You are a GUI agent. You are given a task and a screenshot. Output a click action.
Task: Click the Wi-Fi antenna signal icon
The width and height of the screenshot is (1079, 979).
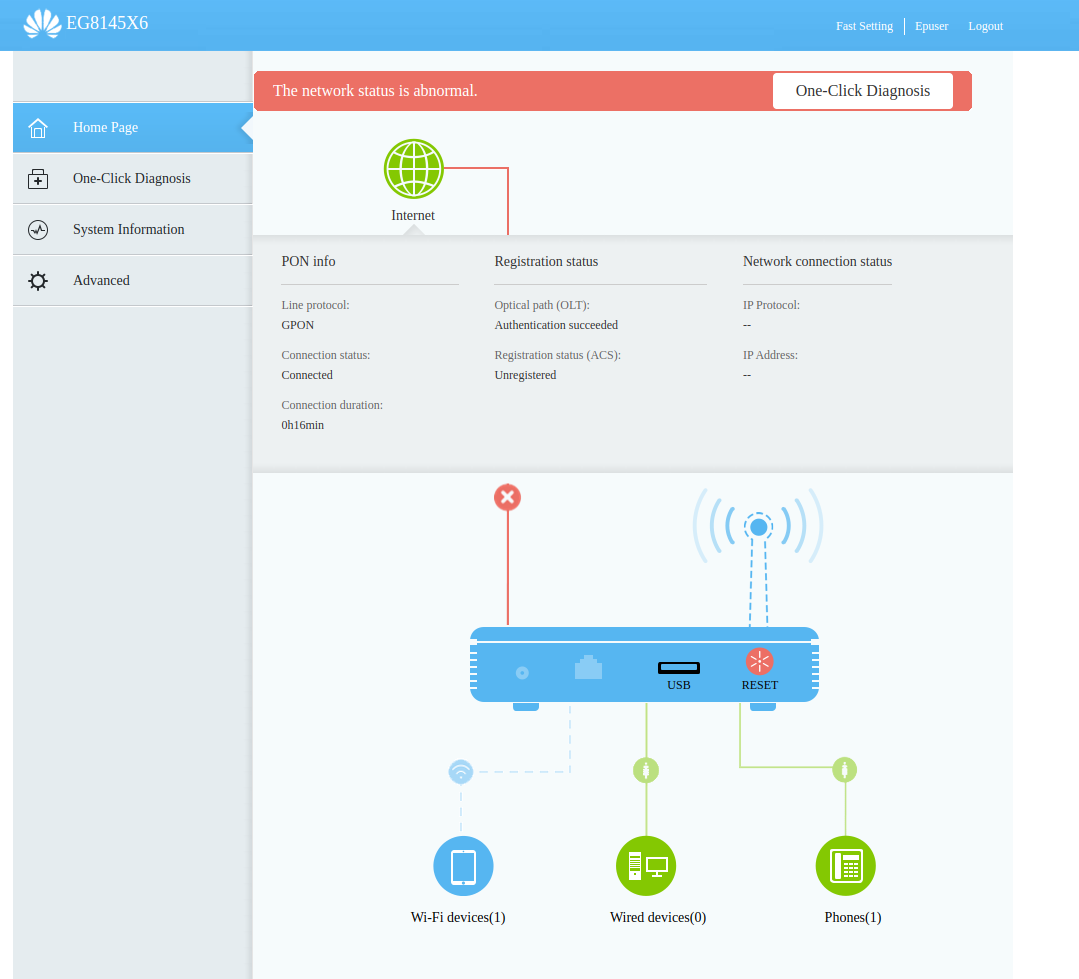point(758,526)
